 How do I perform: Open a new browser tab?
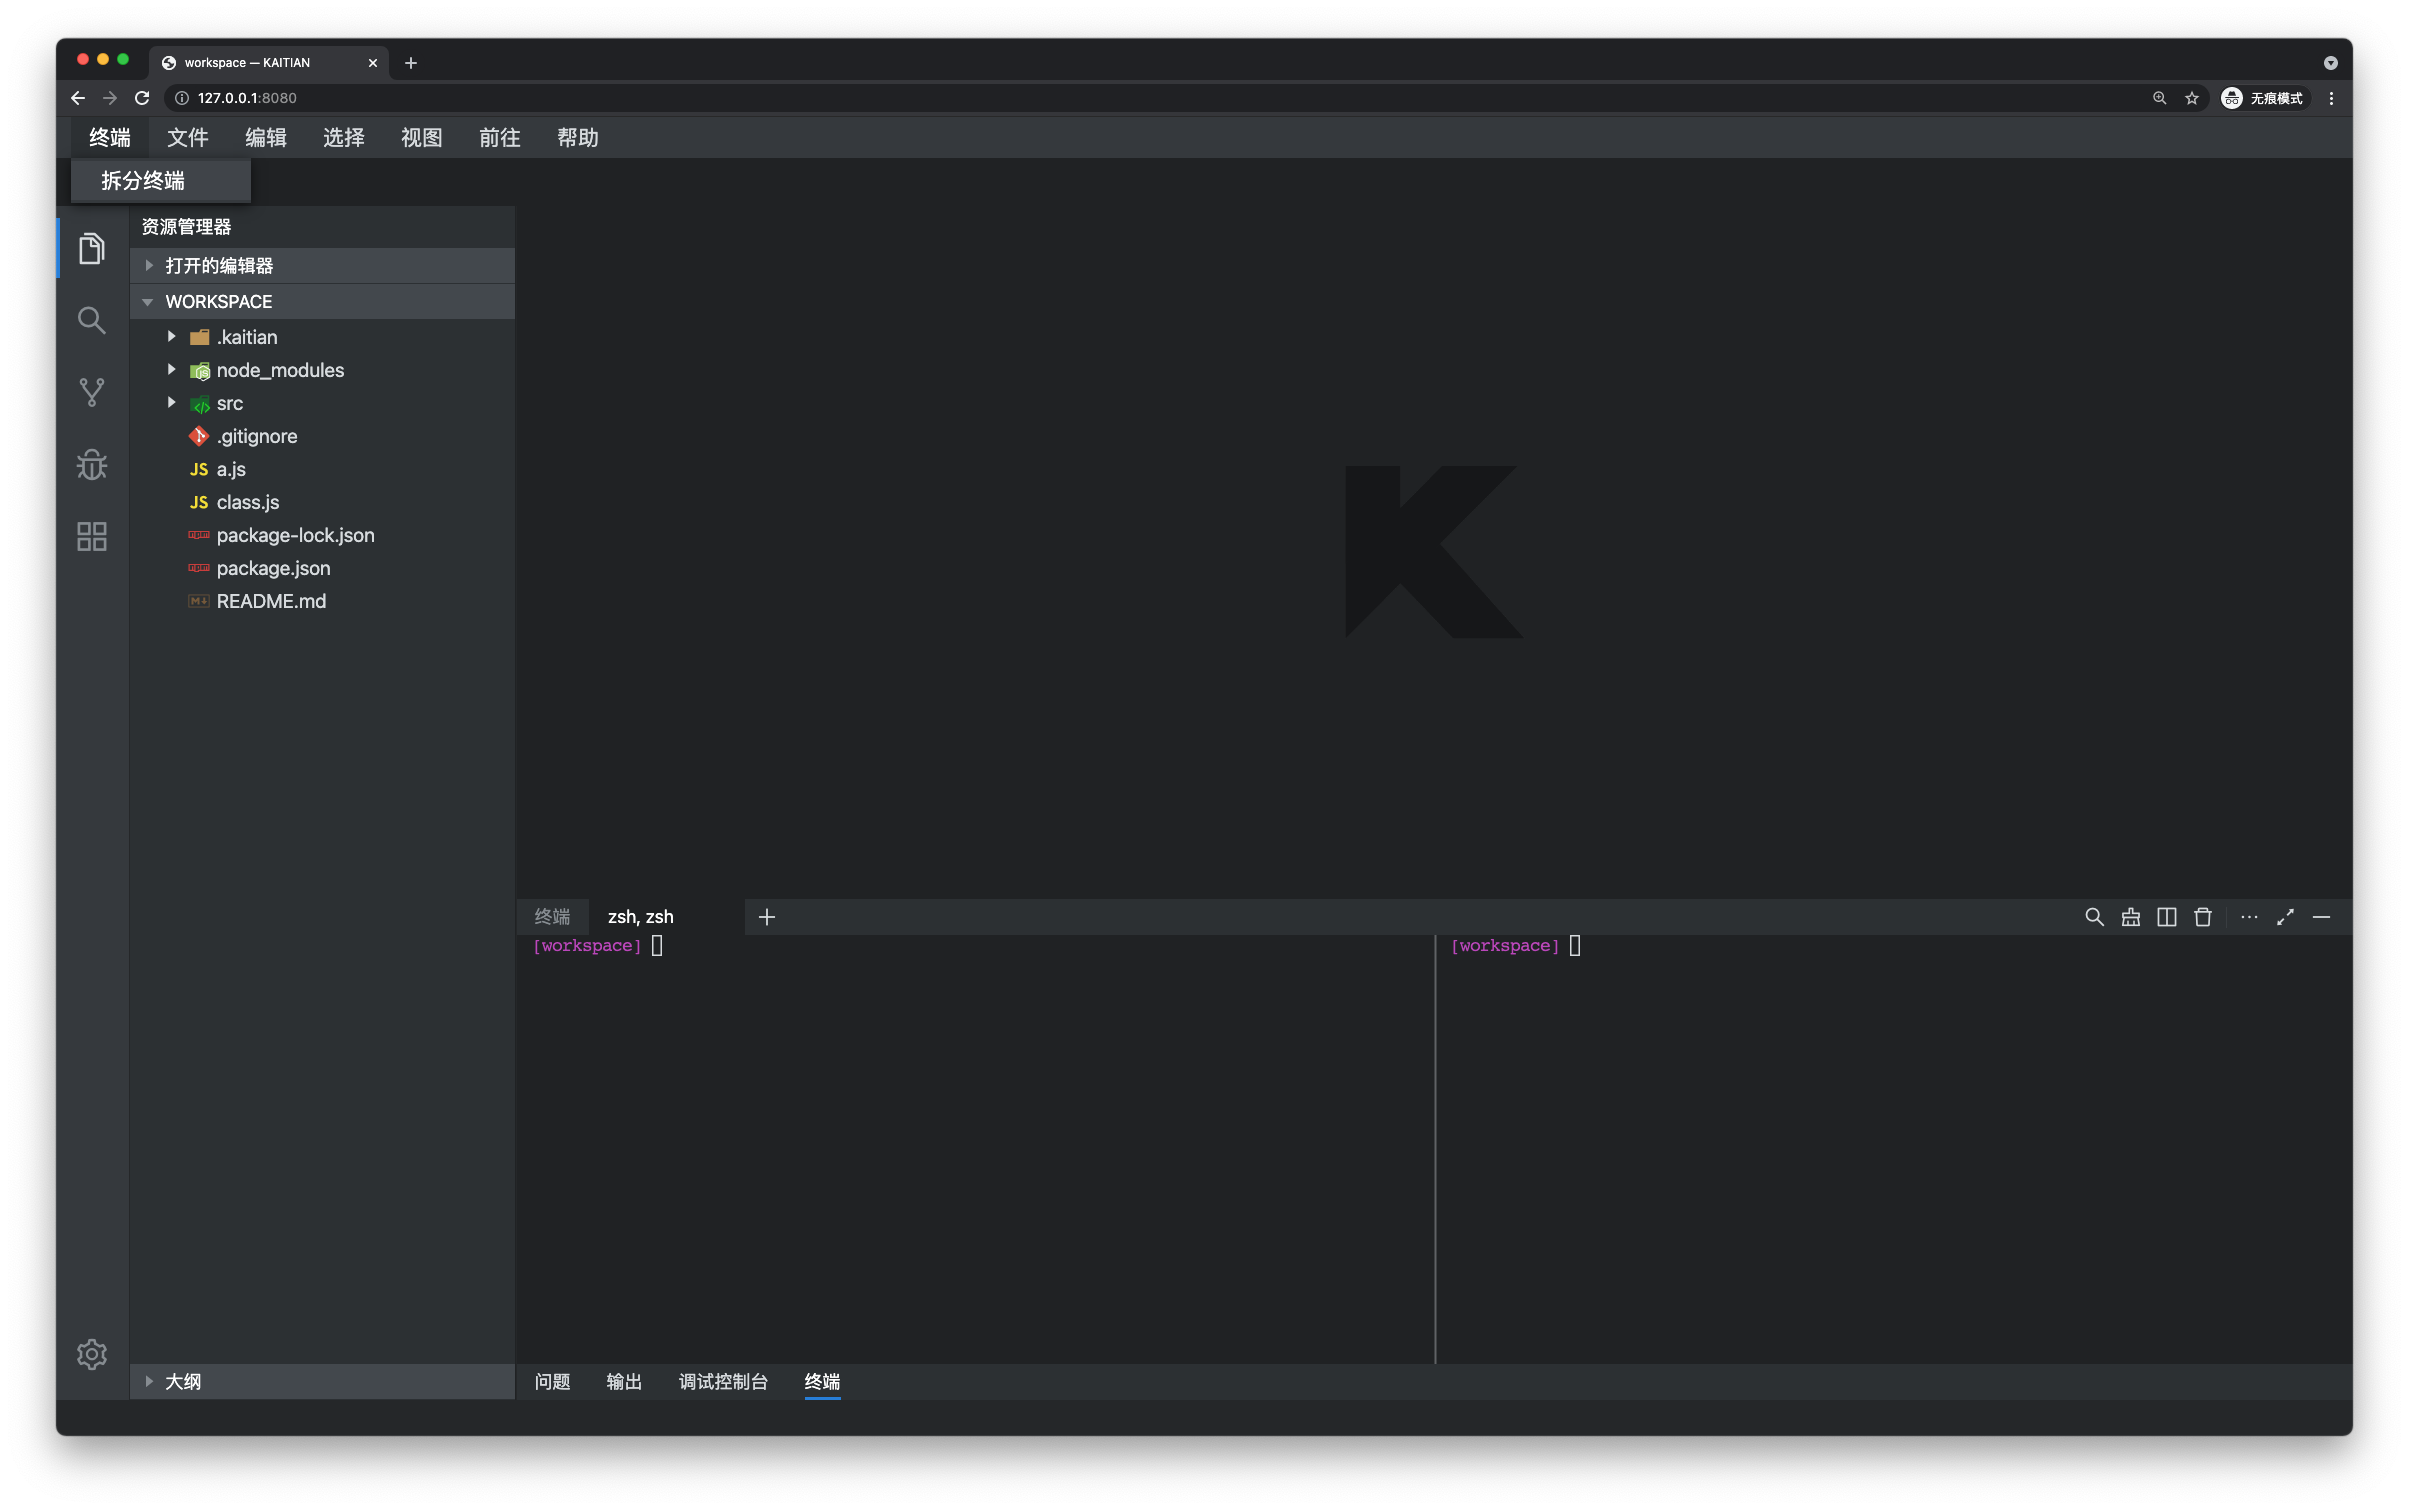click(410, 63)
